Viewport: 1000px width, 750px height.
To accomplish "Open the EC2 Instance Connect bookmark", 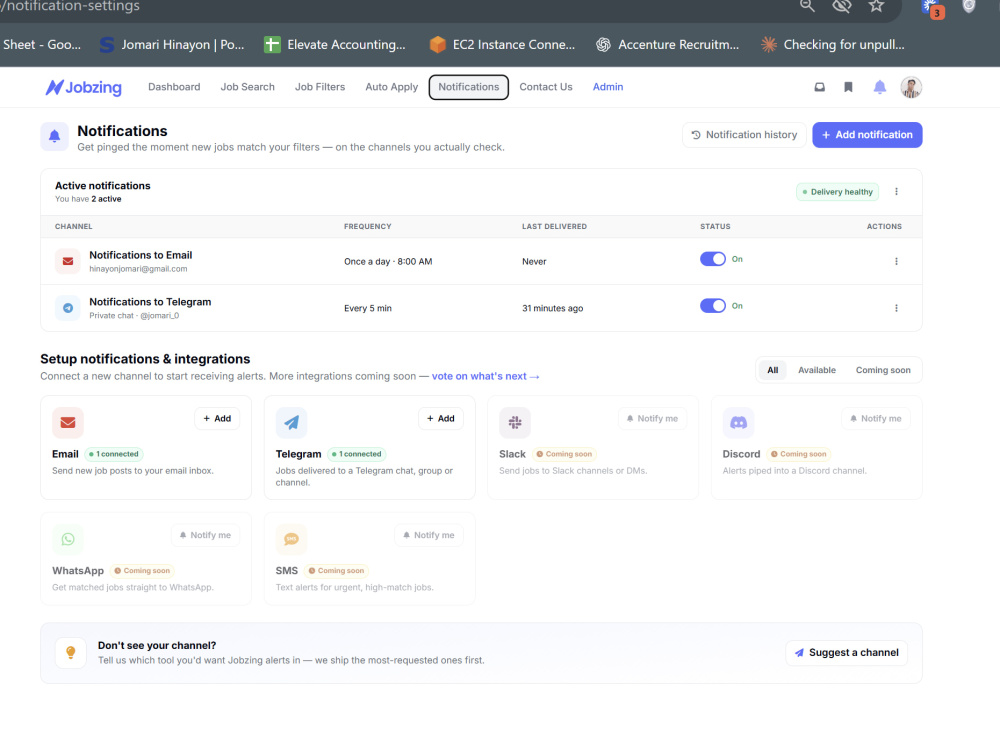I will pyautogui.click(x=502, y=45).
